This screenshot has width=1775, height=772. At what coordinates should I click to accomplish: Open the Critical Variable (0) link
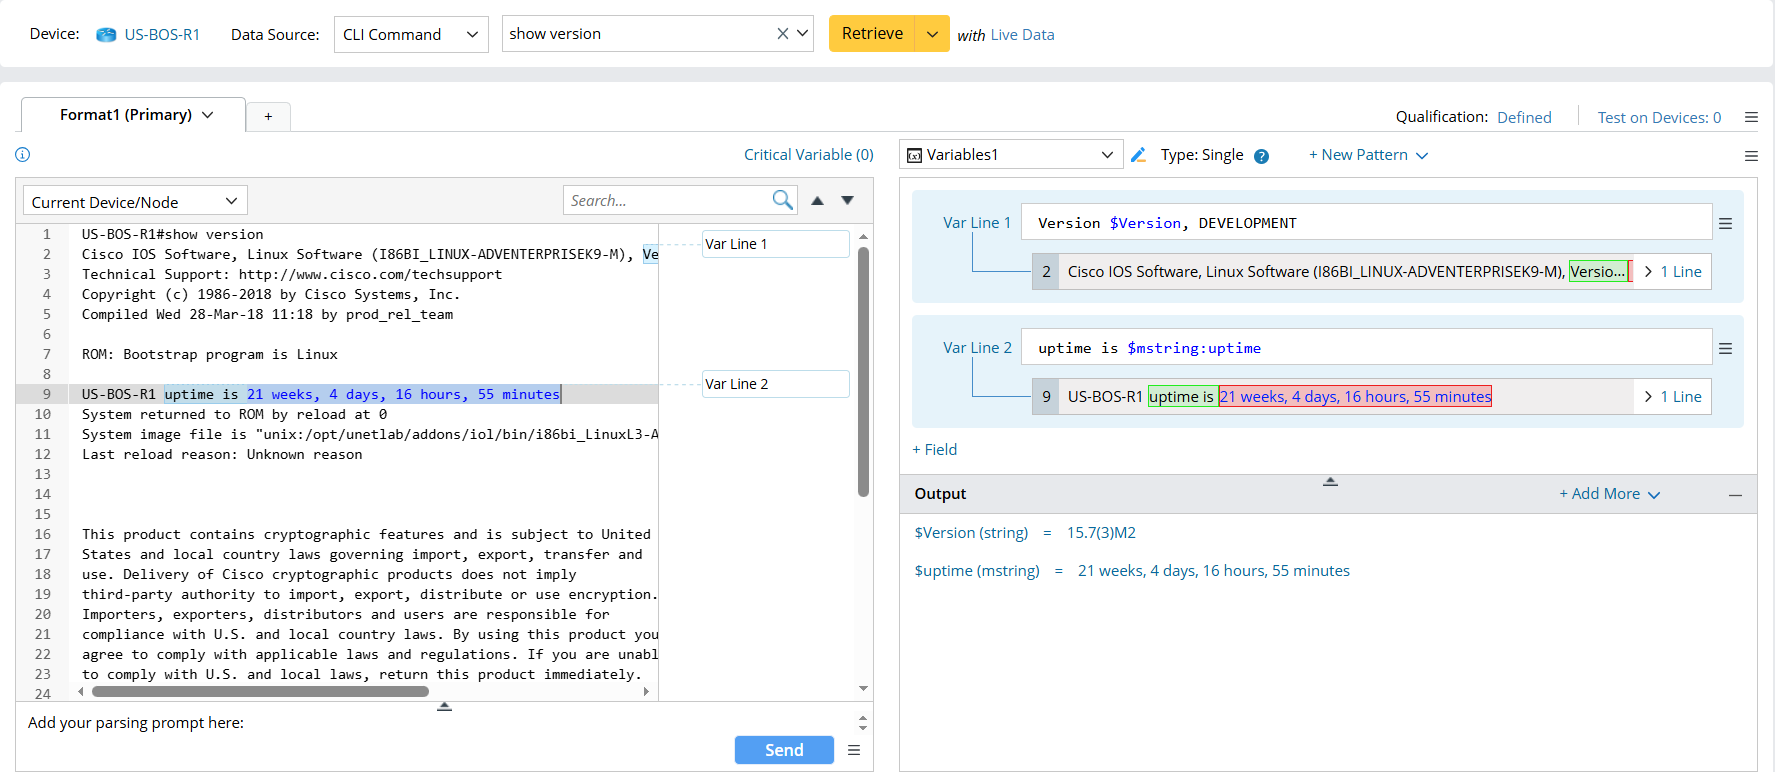[x=808, y=154]
